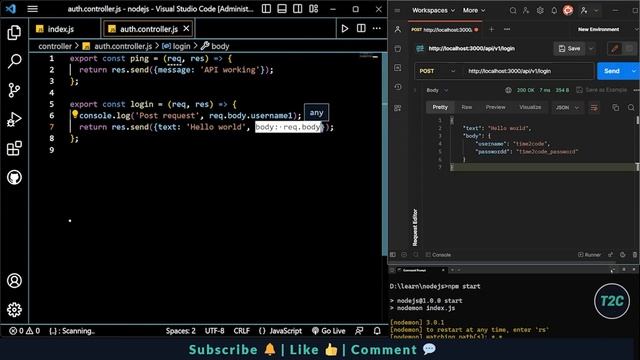
Task: Open the Search view in VS Code
Action: coord(14,61)
